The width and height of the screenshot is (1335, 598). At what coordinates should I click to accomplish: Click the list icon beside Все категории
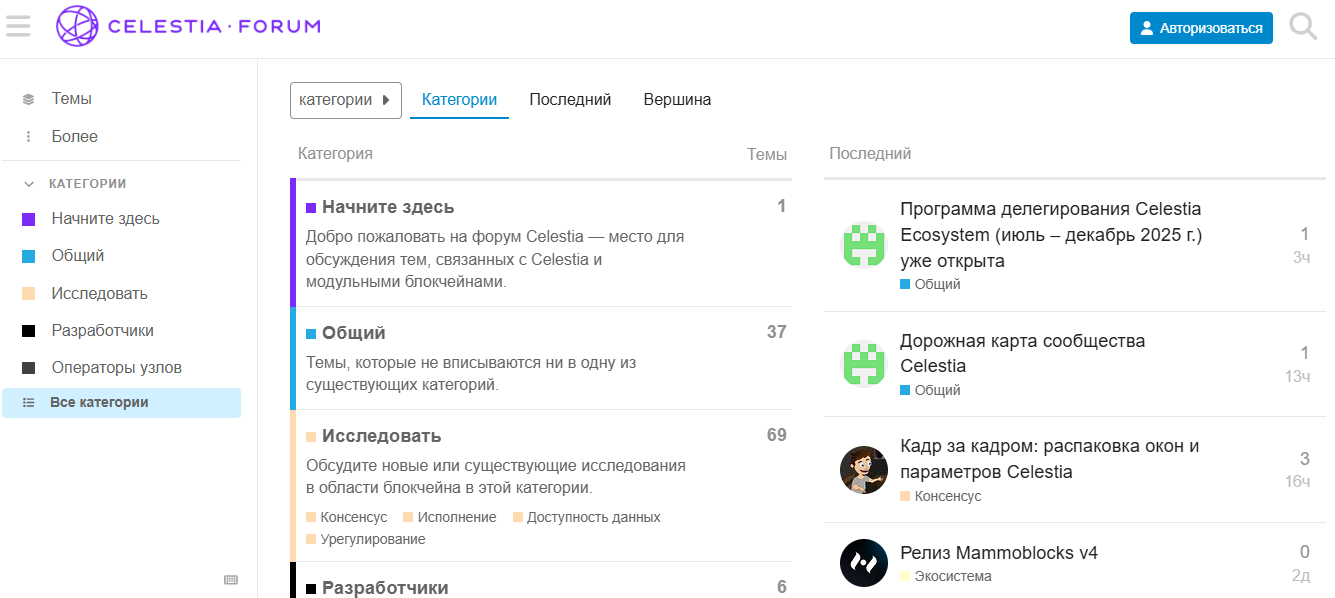click(29, 403)
